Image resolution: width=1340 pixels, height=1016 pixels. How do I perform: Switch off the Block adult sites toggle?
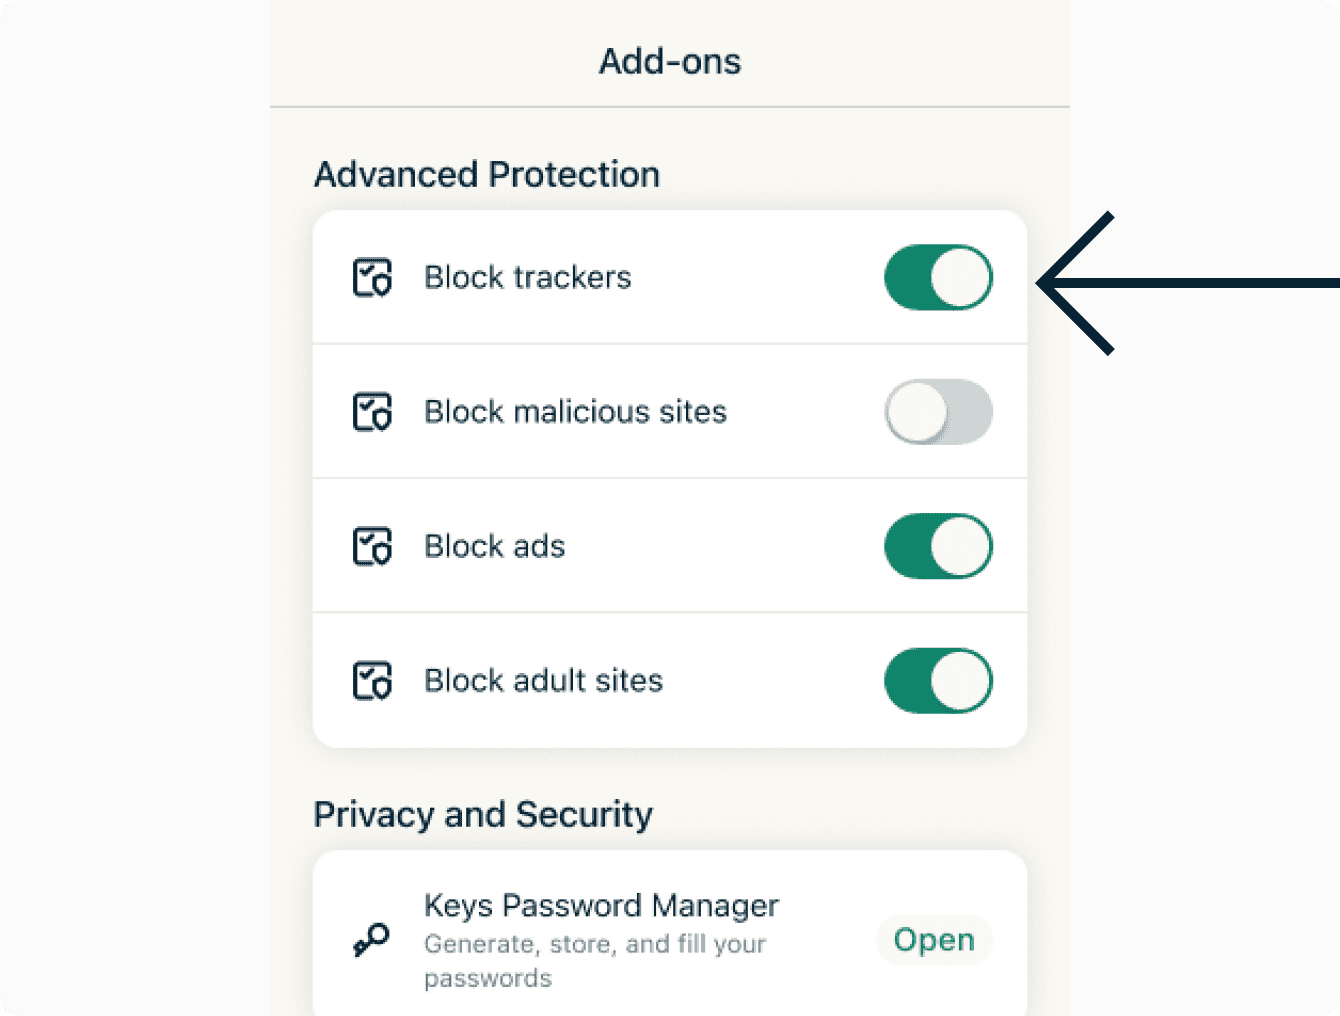pos(938,681)
